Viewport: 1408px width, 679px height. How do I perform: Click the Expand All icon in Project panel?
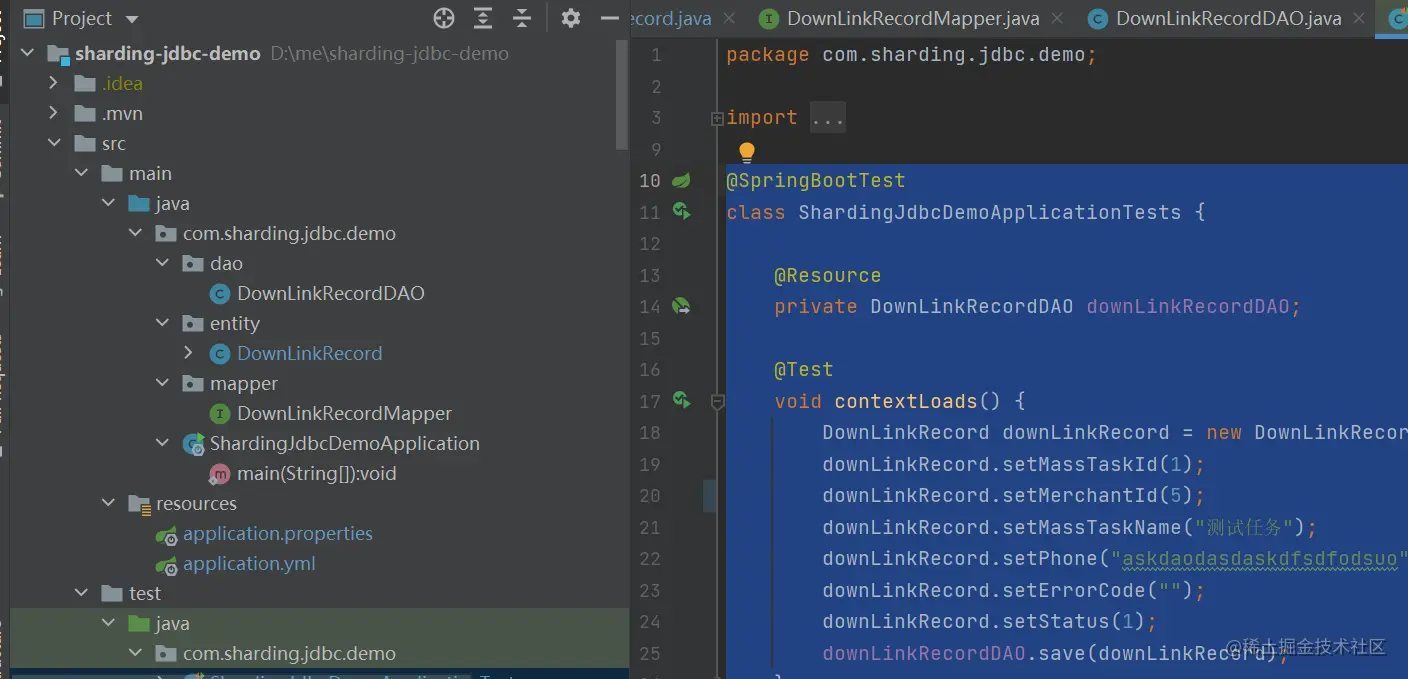click(483, 18)
